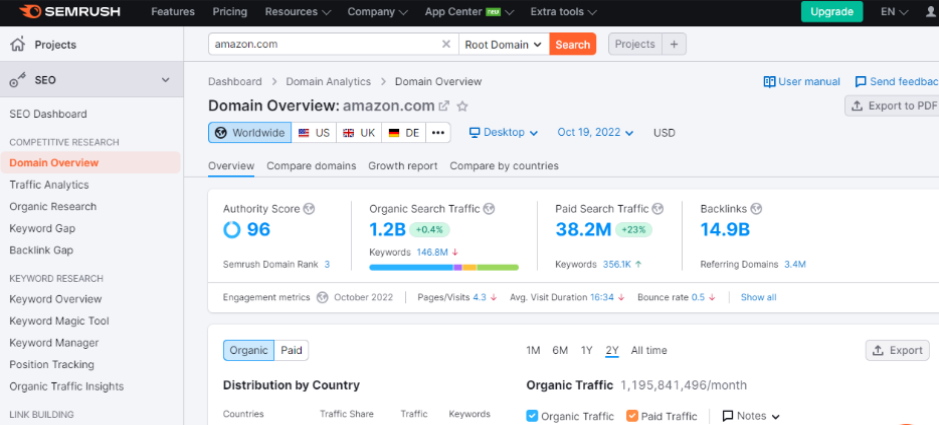Select the 1M time range

click(533, 350)
